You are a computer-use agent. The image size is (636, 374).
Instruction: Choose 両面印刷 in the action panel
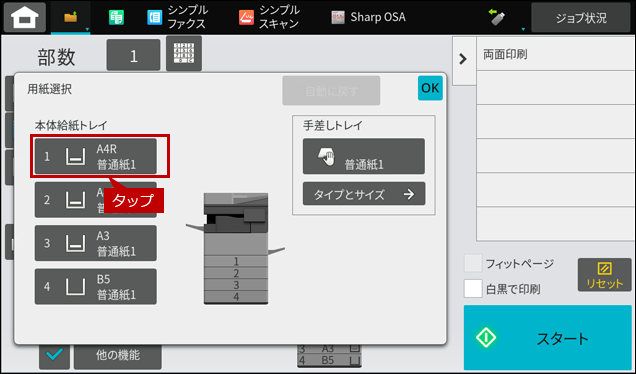(x=556, y=54)
